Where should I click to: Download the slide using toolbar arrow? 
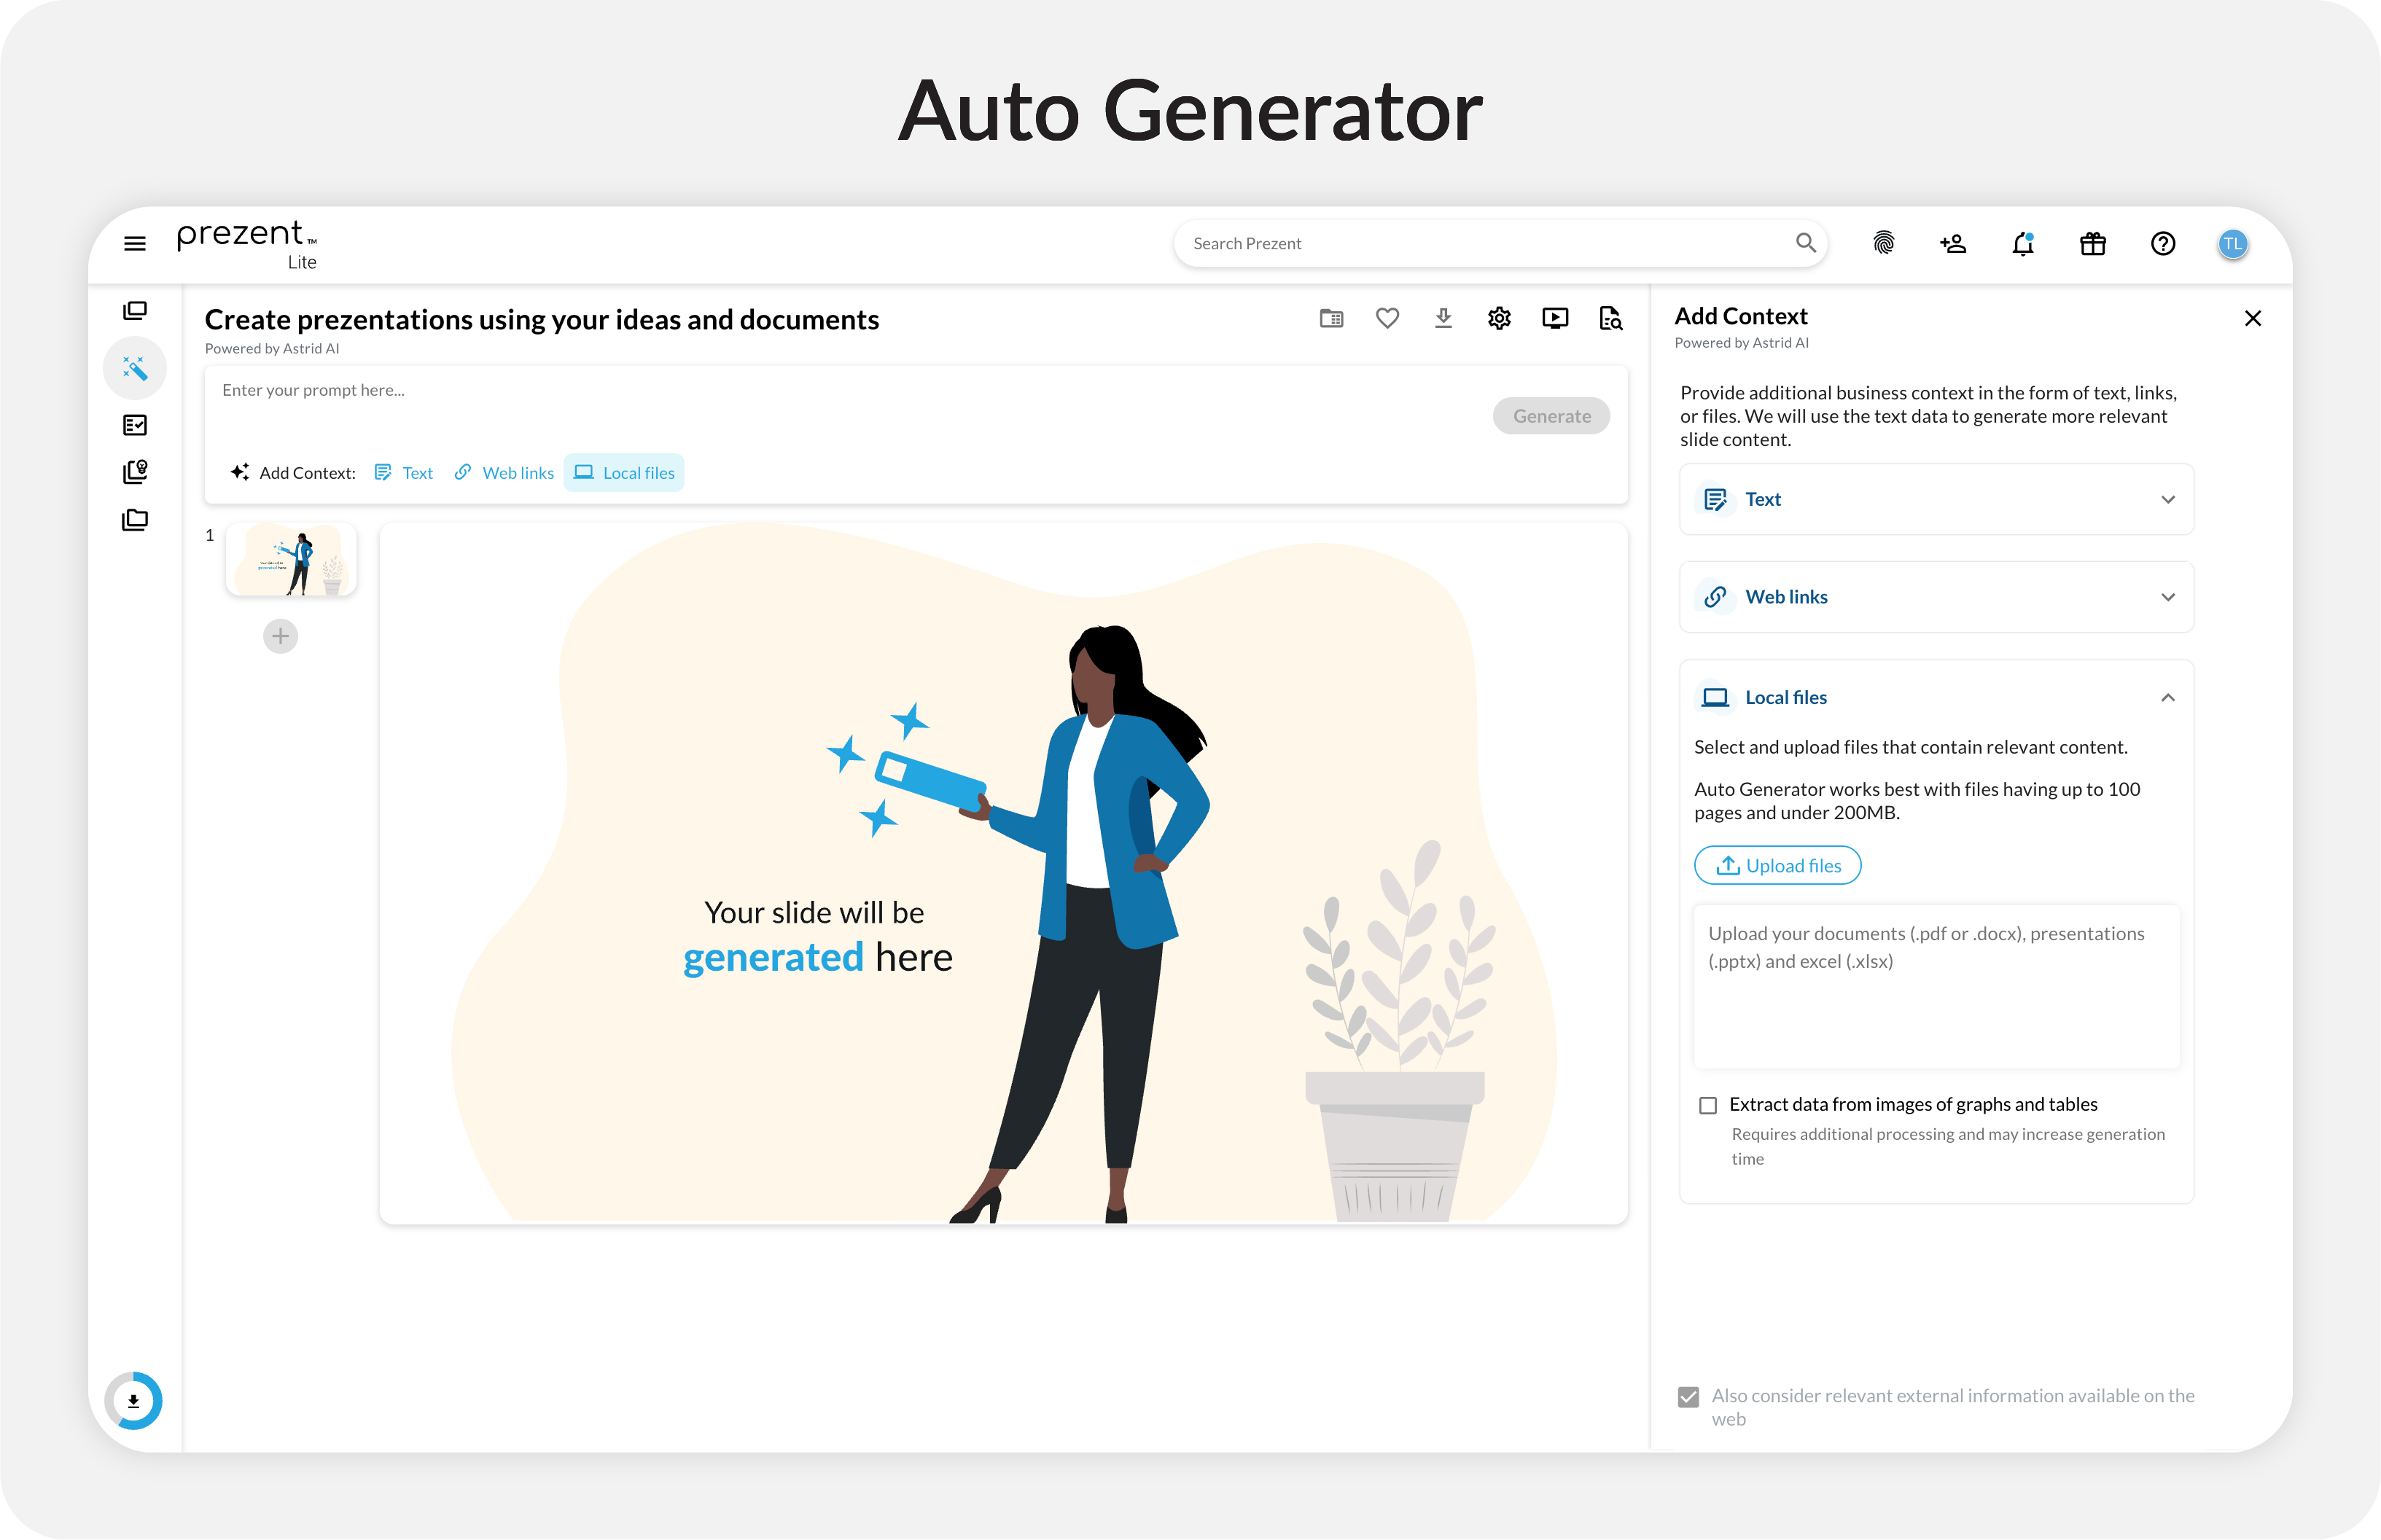[x=1443, y=318]
